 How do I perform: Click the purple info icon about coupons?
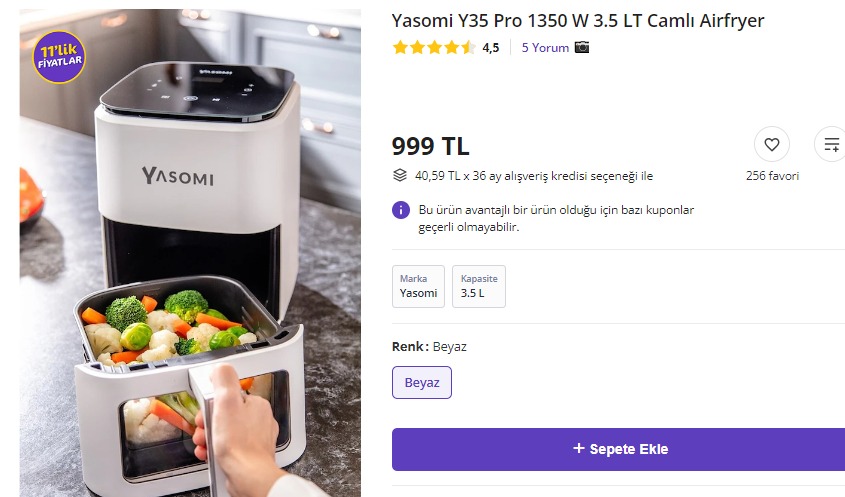click(400, 210)
